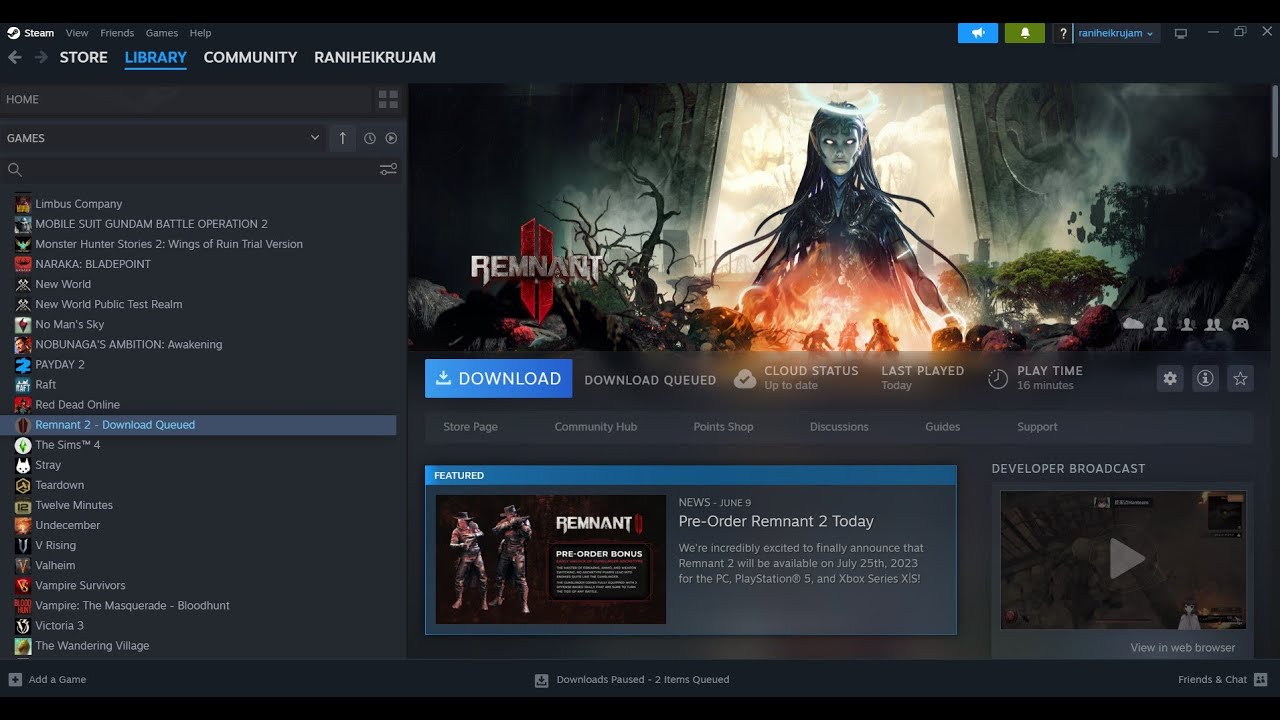1280x720 pixels.
Task: Click the Teardown game icon
Action: coord(23,485)
